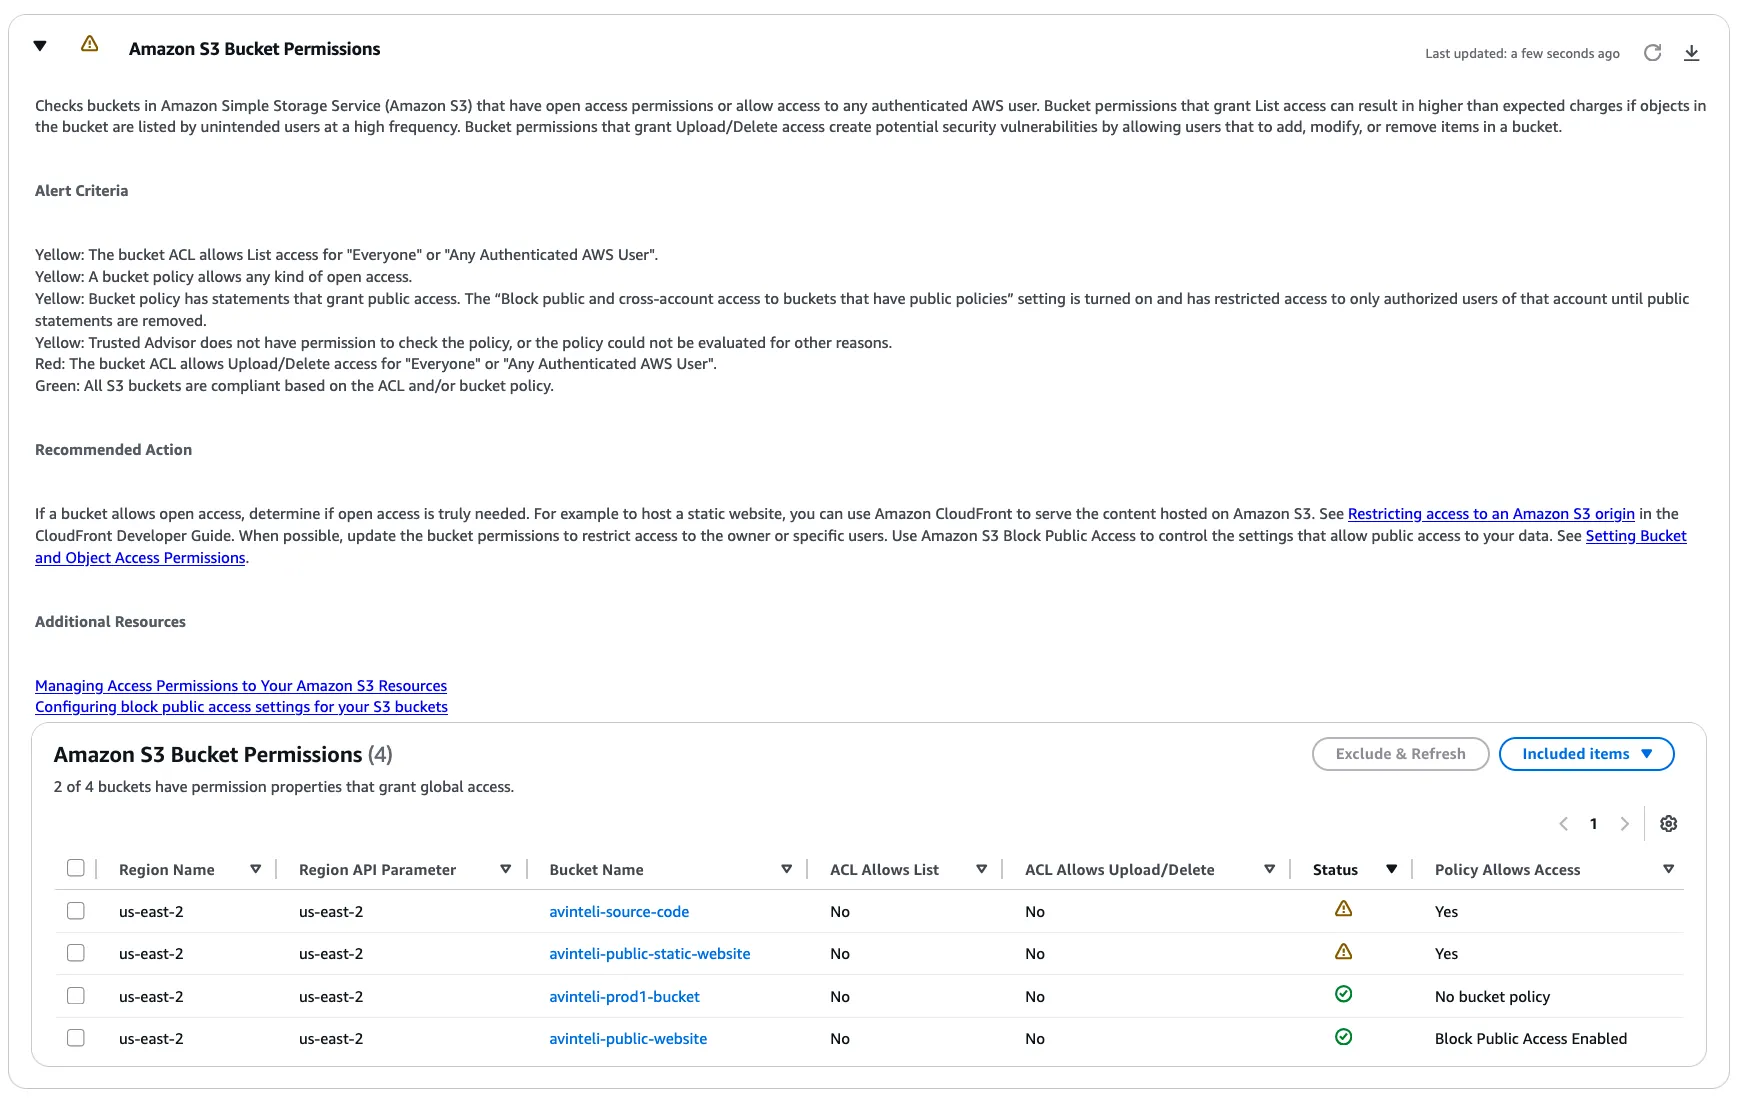Click the refresh check icon
The width and height of the screenshot is (1749, 1099).
click(x=1652, y=53)
